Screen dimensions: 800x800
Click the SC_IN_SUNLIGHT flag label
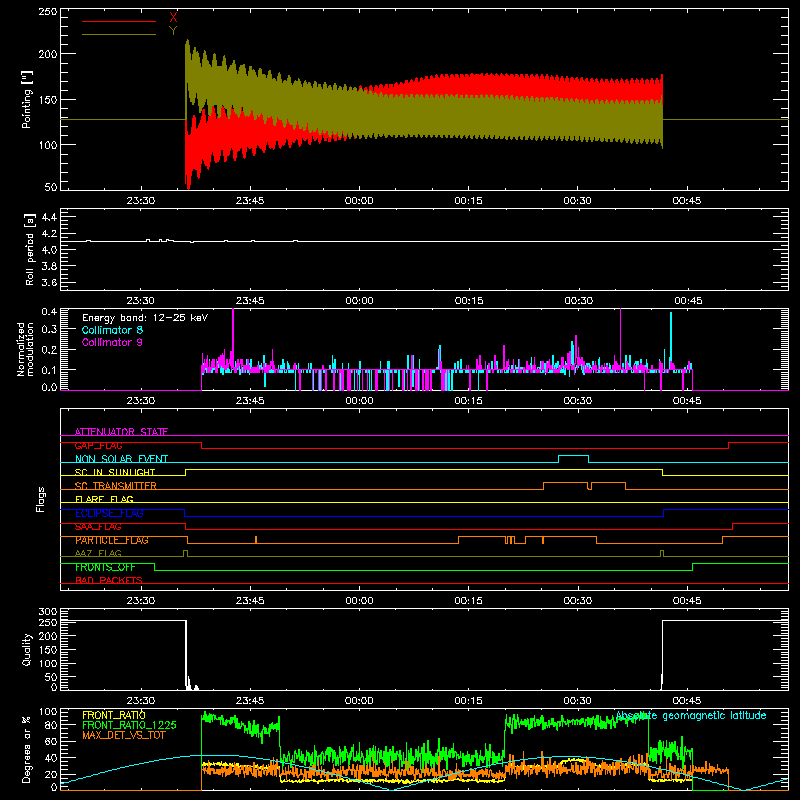coord(115,472)
